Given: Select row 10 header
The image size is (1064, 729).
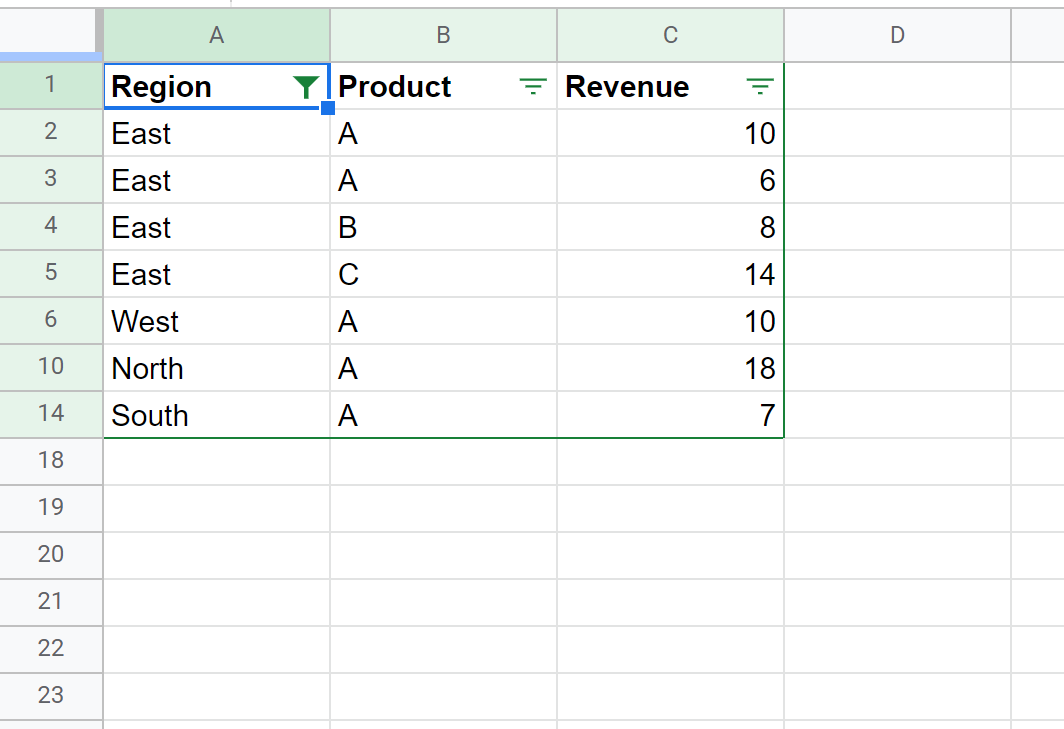Looking at the screenshot, I should pyautogui.click(x=50, y=367).
